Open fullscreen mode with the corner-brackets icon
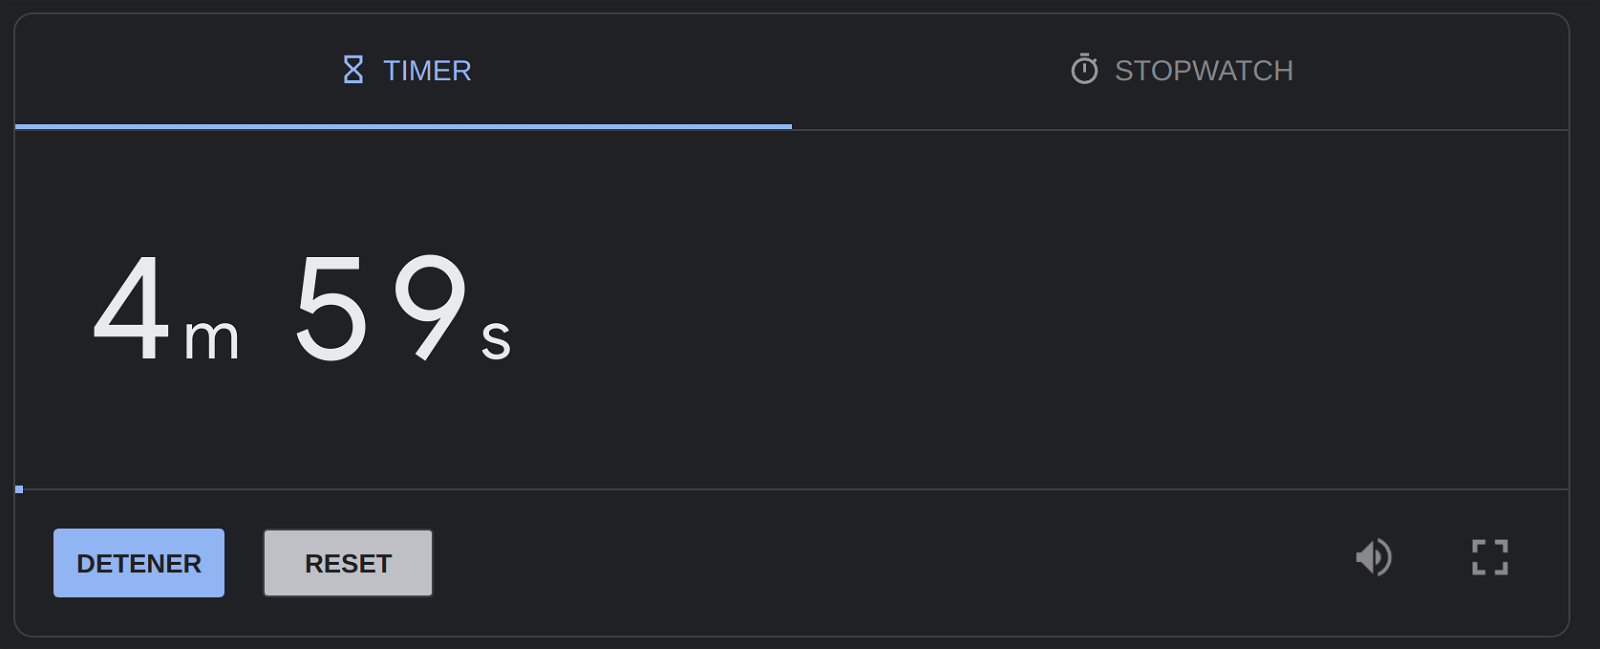Viewport: 1600px width, 649px height. [x=1490, y=557]
